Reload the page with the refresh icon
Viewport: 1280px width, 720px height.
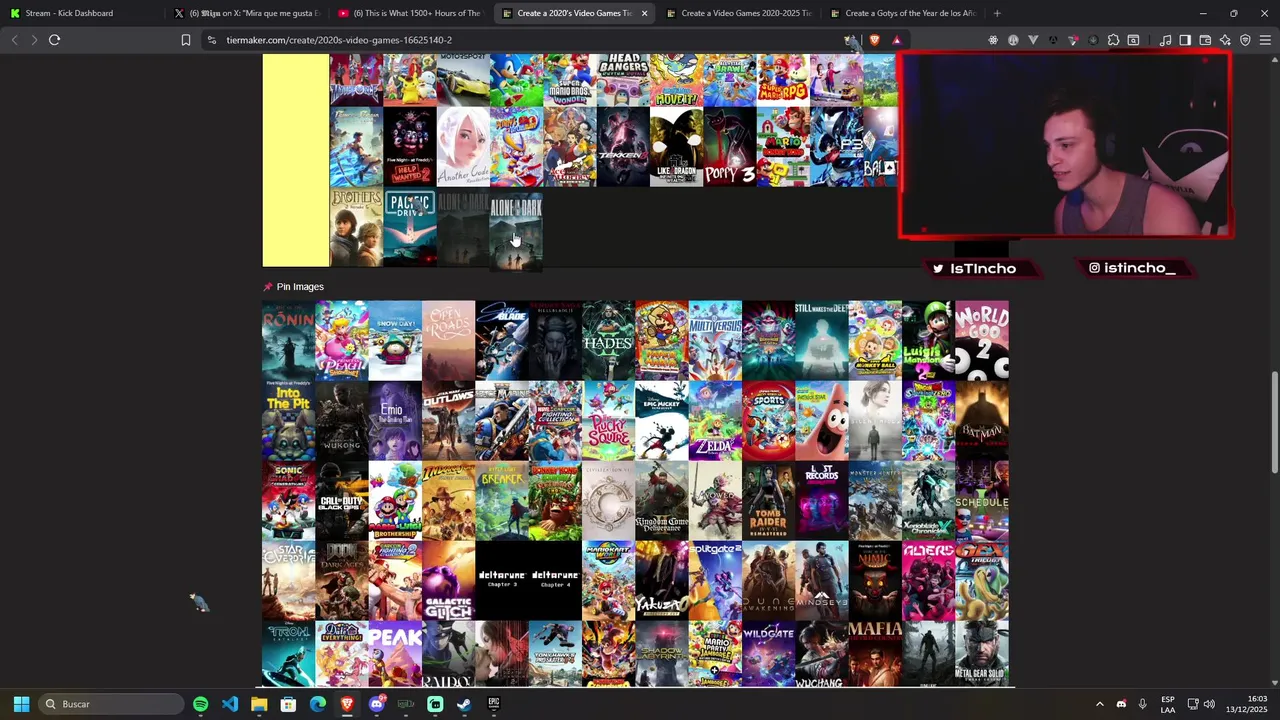pyautogui.click(x=54, y=40)
